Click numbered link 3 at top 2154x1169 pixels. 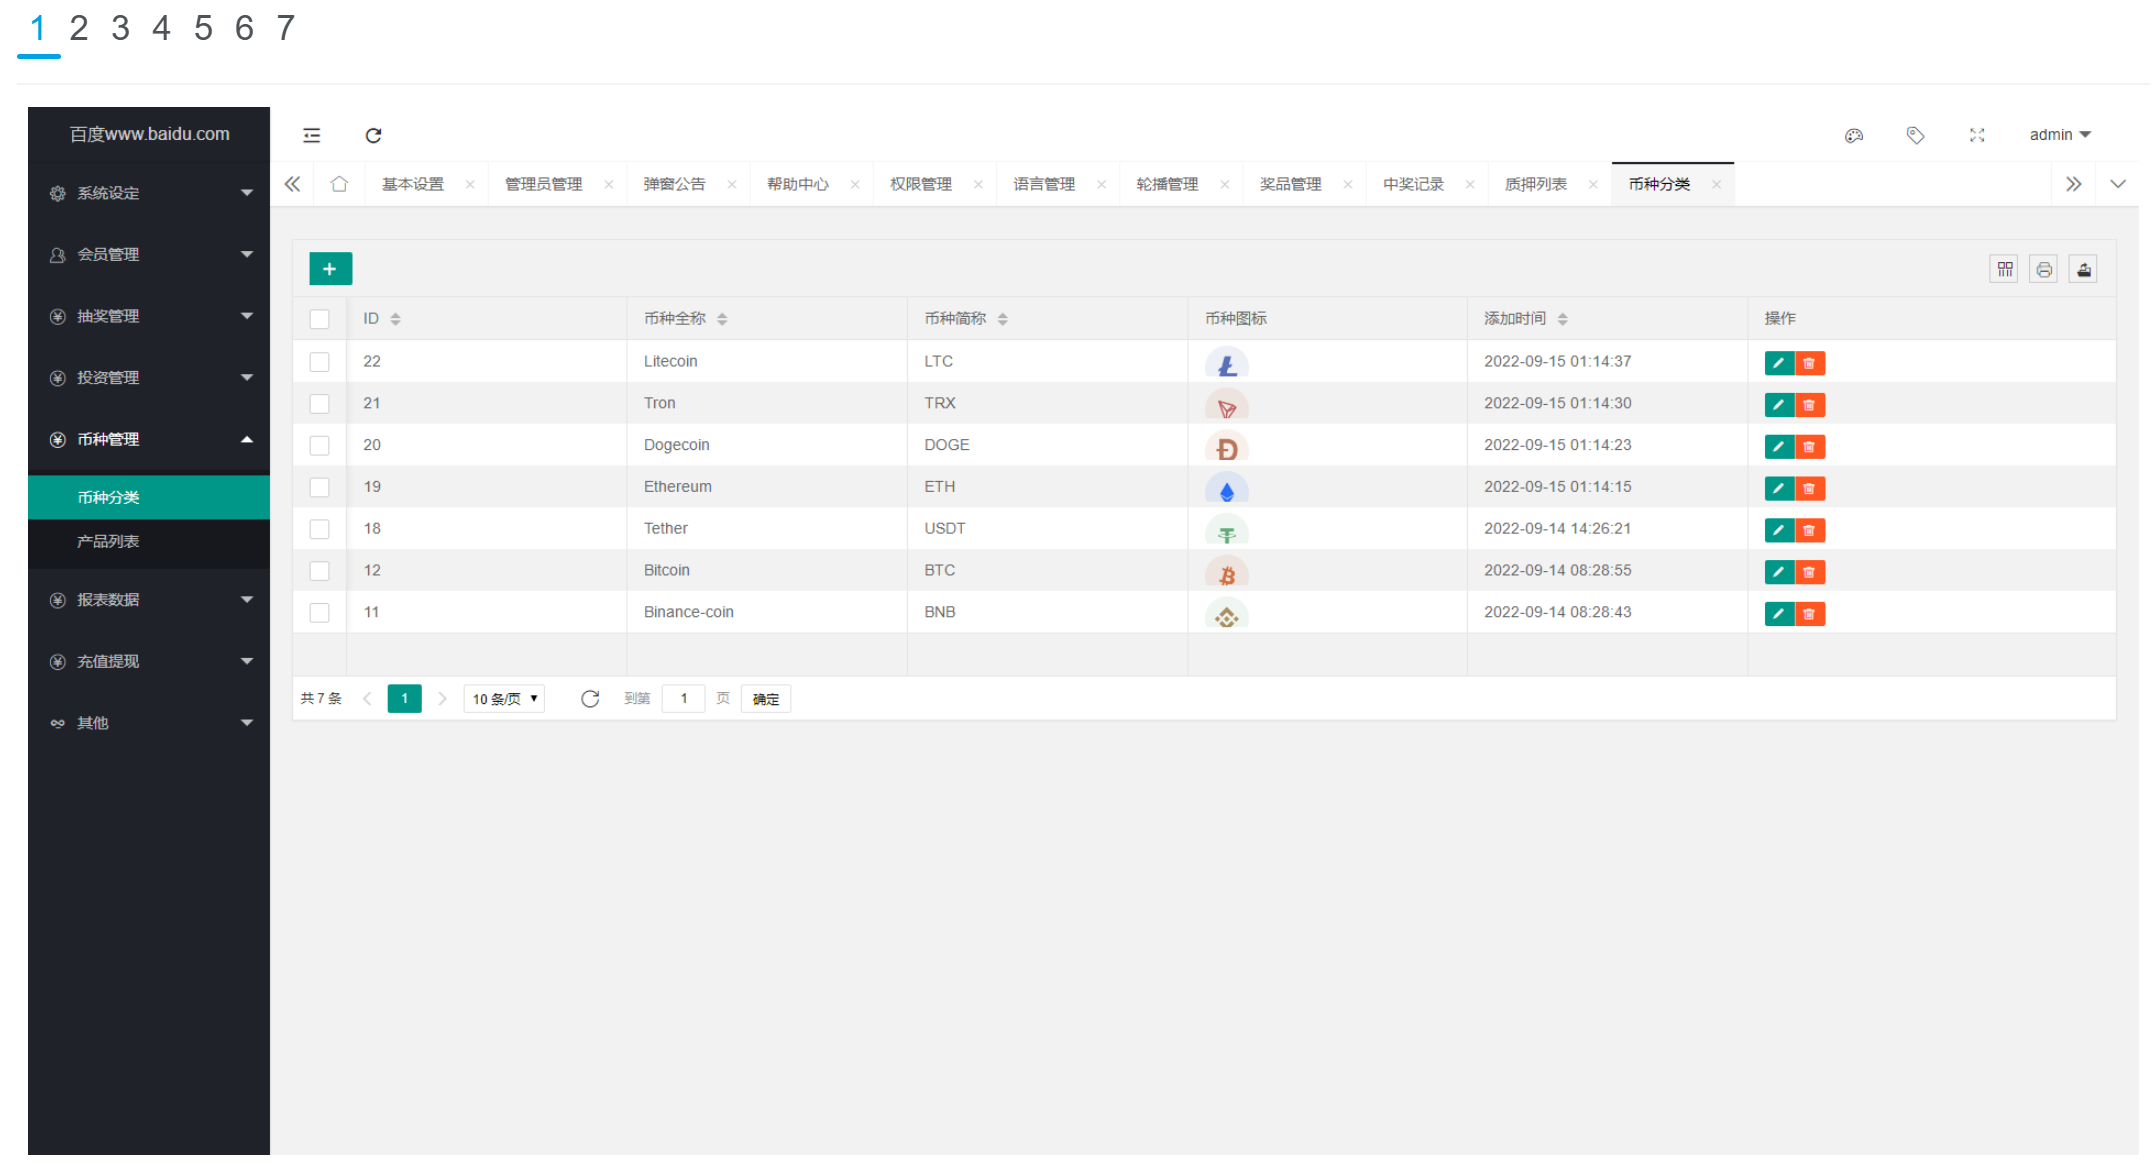tap(120, 28)
